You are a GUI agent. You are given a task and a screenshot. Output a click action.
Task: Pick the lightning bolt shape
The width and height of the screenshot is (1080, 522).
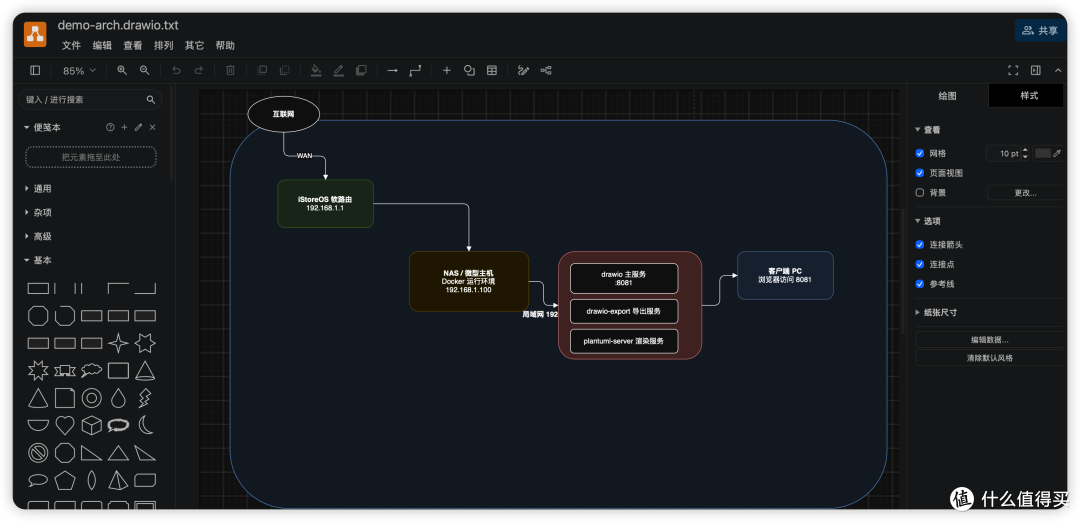coord(145,398)
